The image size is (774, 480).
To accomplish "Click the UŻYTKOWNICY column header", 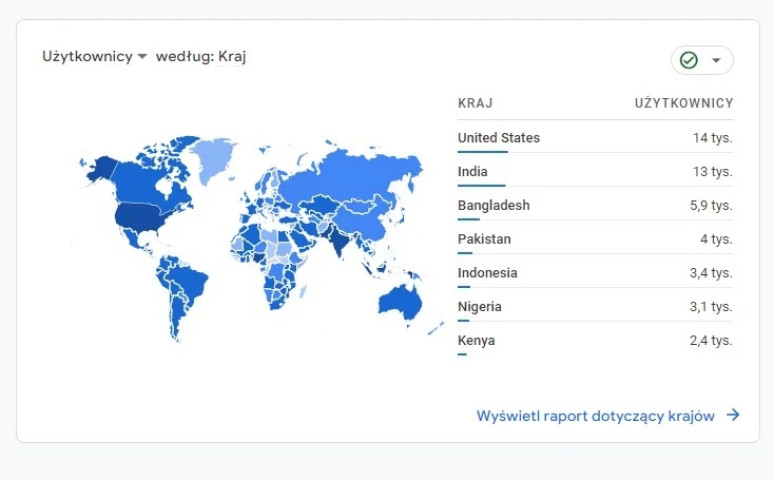I will [x=684, y=103].
